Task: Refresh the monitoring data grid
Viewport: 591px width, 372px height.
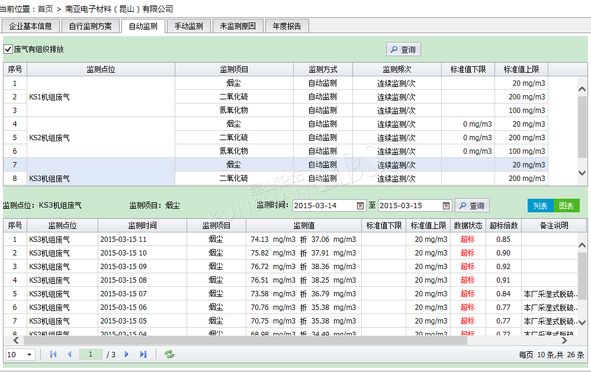Action: pyautogui.click(x=169, y=354)
